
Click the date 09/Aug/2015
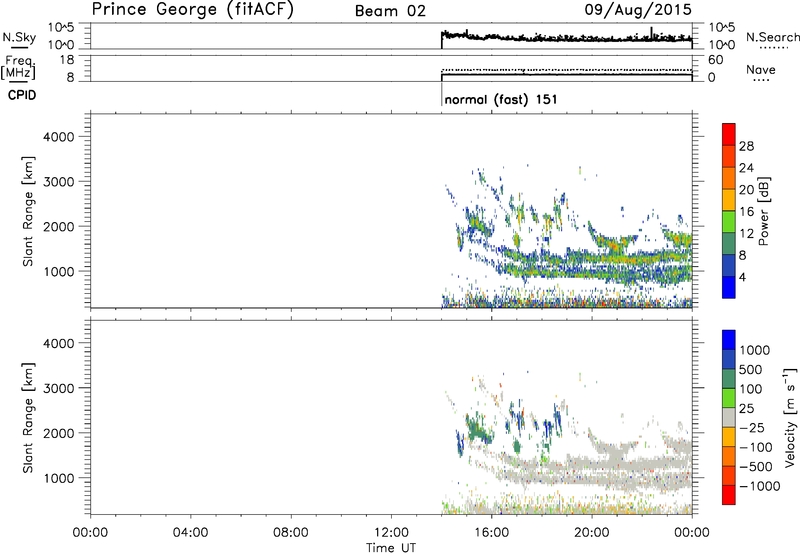(638, 10)
